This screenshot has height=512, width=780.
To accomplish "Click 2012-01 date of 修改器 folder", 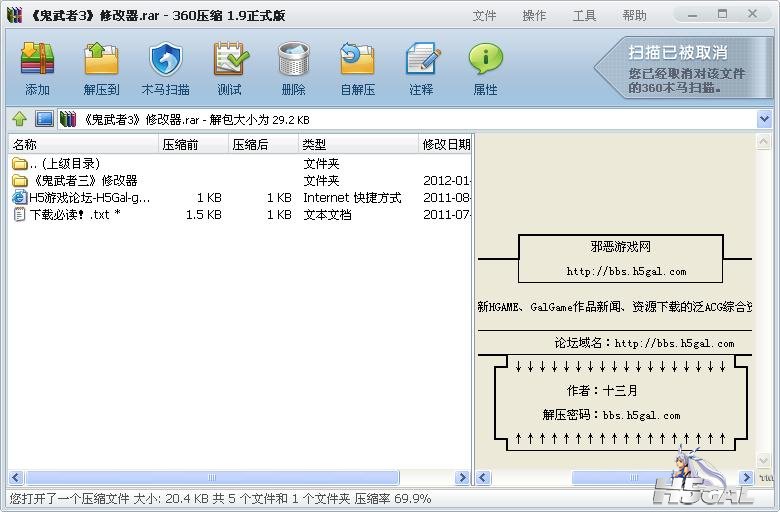I will click(447, 180).
